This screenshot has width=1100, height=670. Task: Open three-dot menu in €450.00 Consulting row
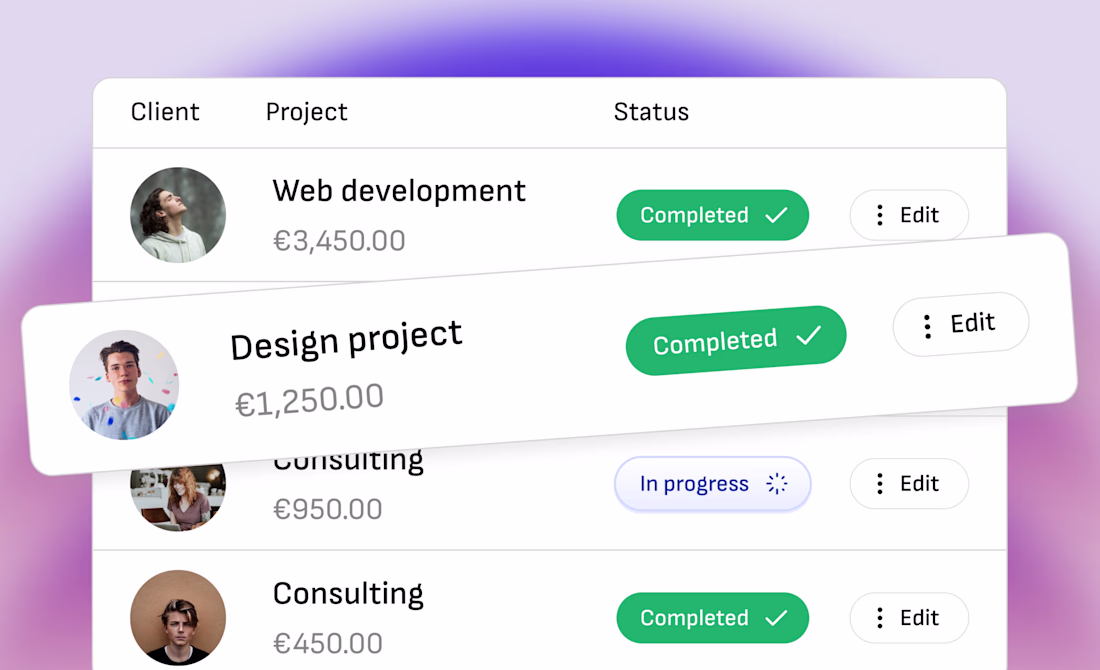pos(879,618)
